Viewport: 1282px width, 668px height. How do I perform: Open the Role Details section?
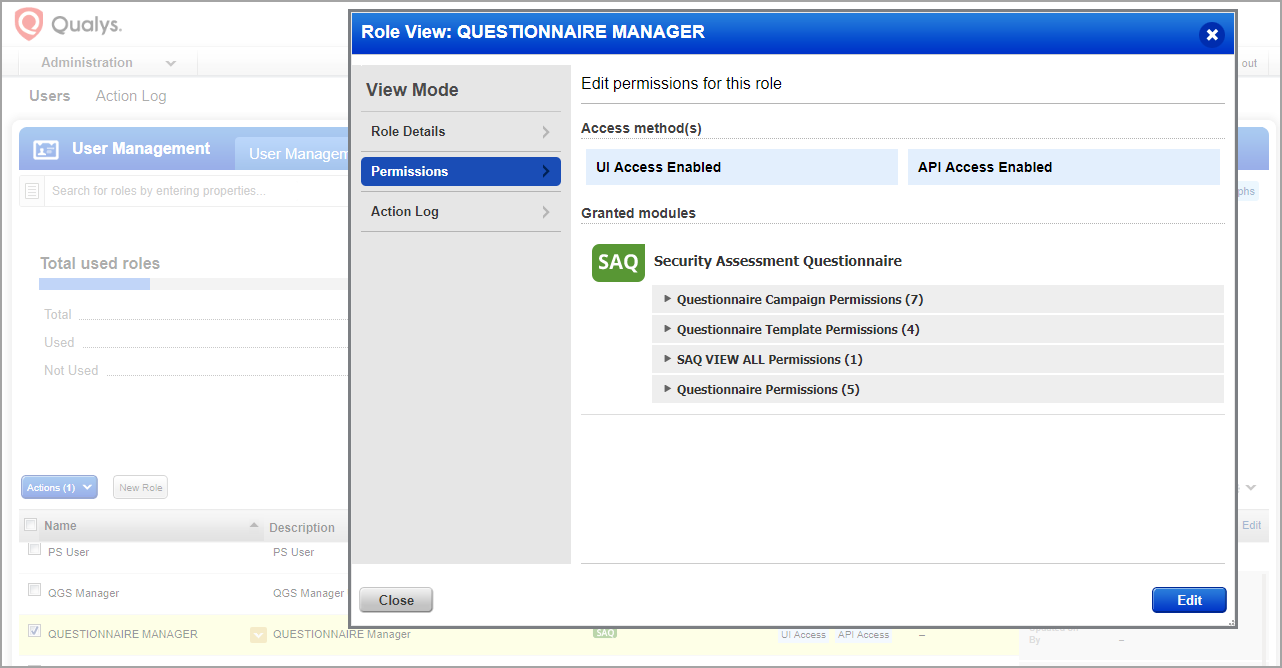pyautogui.click(x=461, y=131)
